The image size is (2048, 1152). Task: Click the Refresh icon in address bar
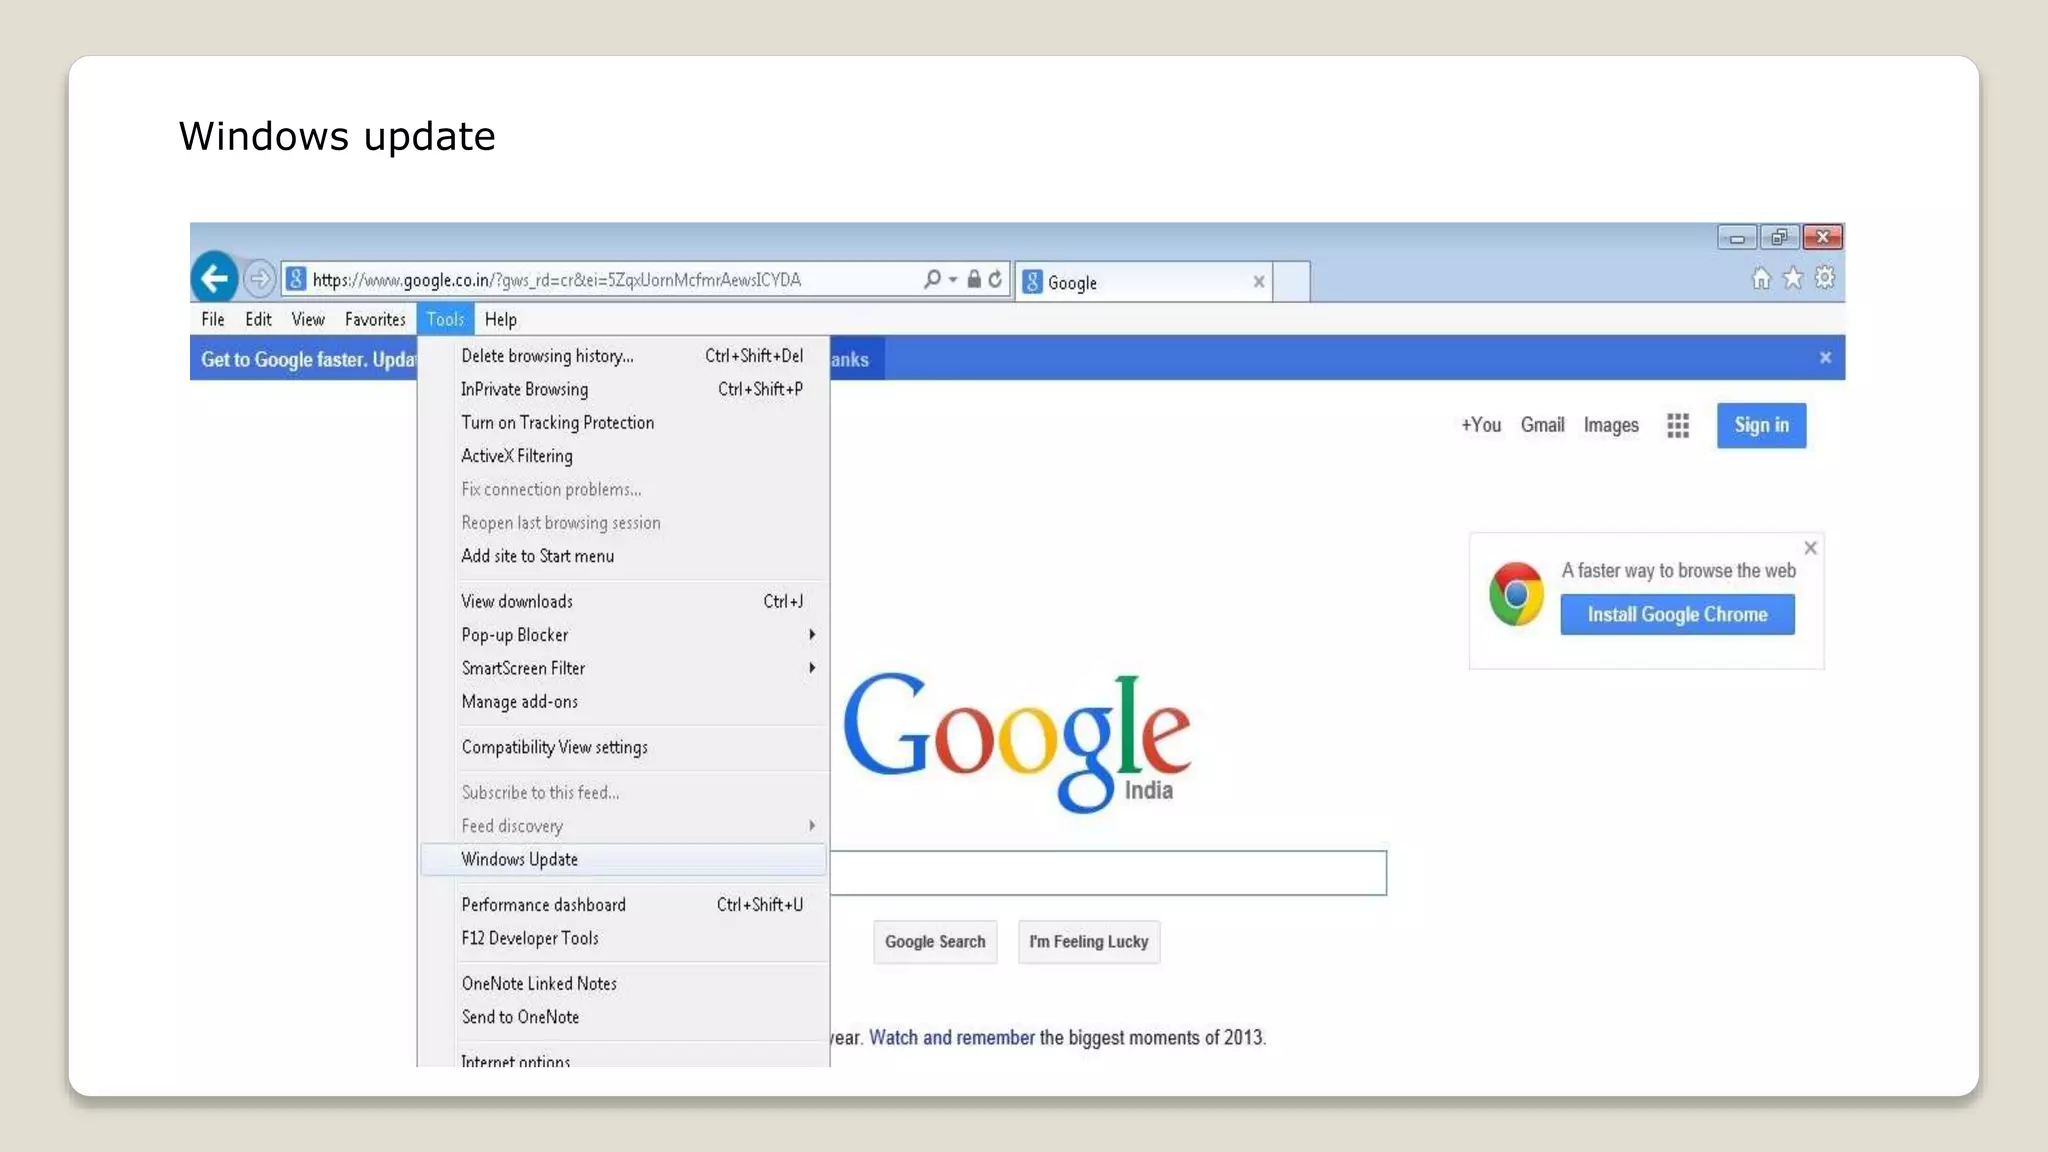(x=995, y=279)
